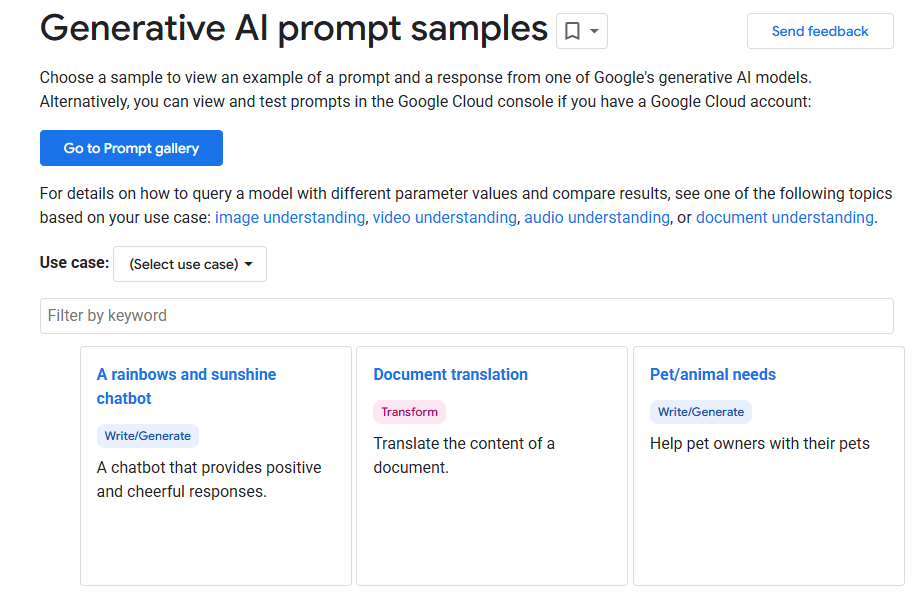Open the Document translation sample
This screenshot has height=597, width=919.
coord(450,374)
